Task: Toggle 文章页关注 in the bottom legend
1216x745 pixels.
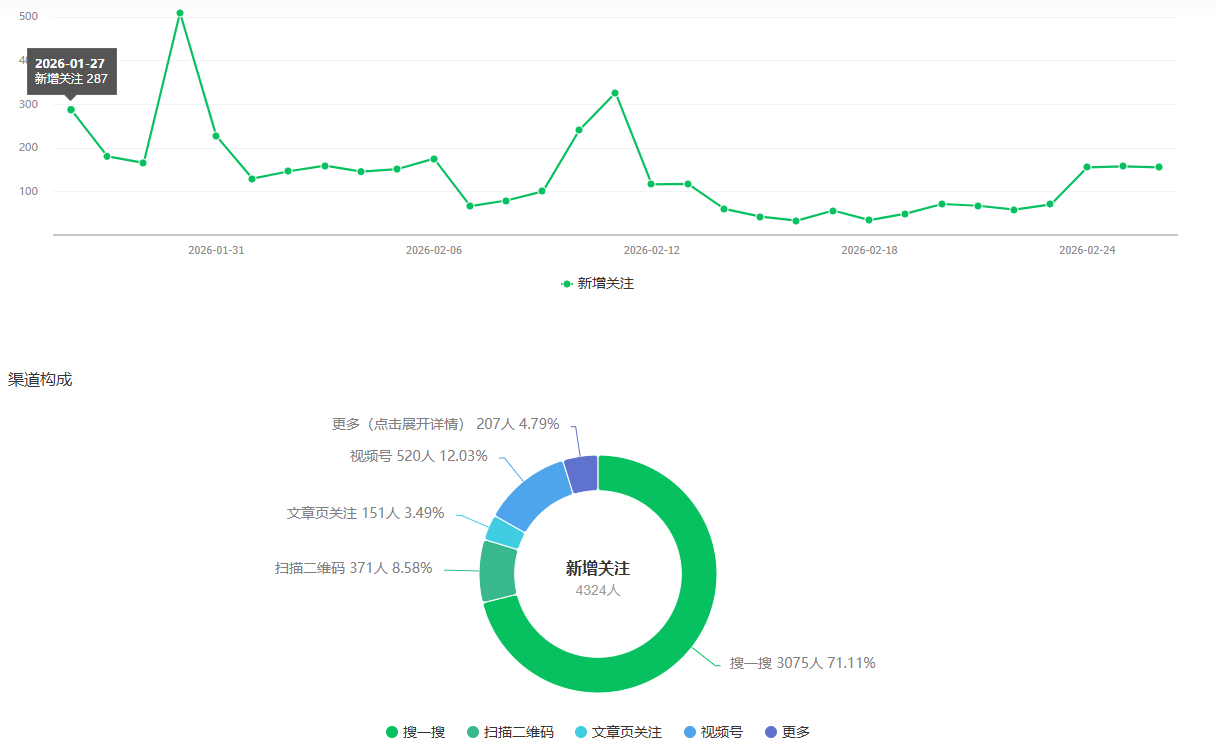Action: point(618,732)
